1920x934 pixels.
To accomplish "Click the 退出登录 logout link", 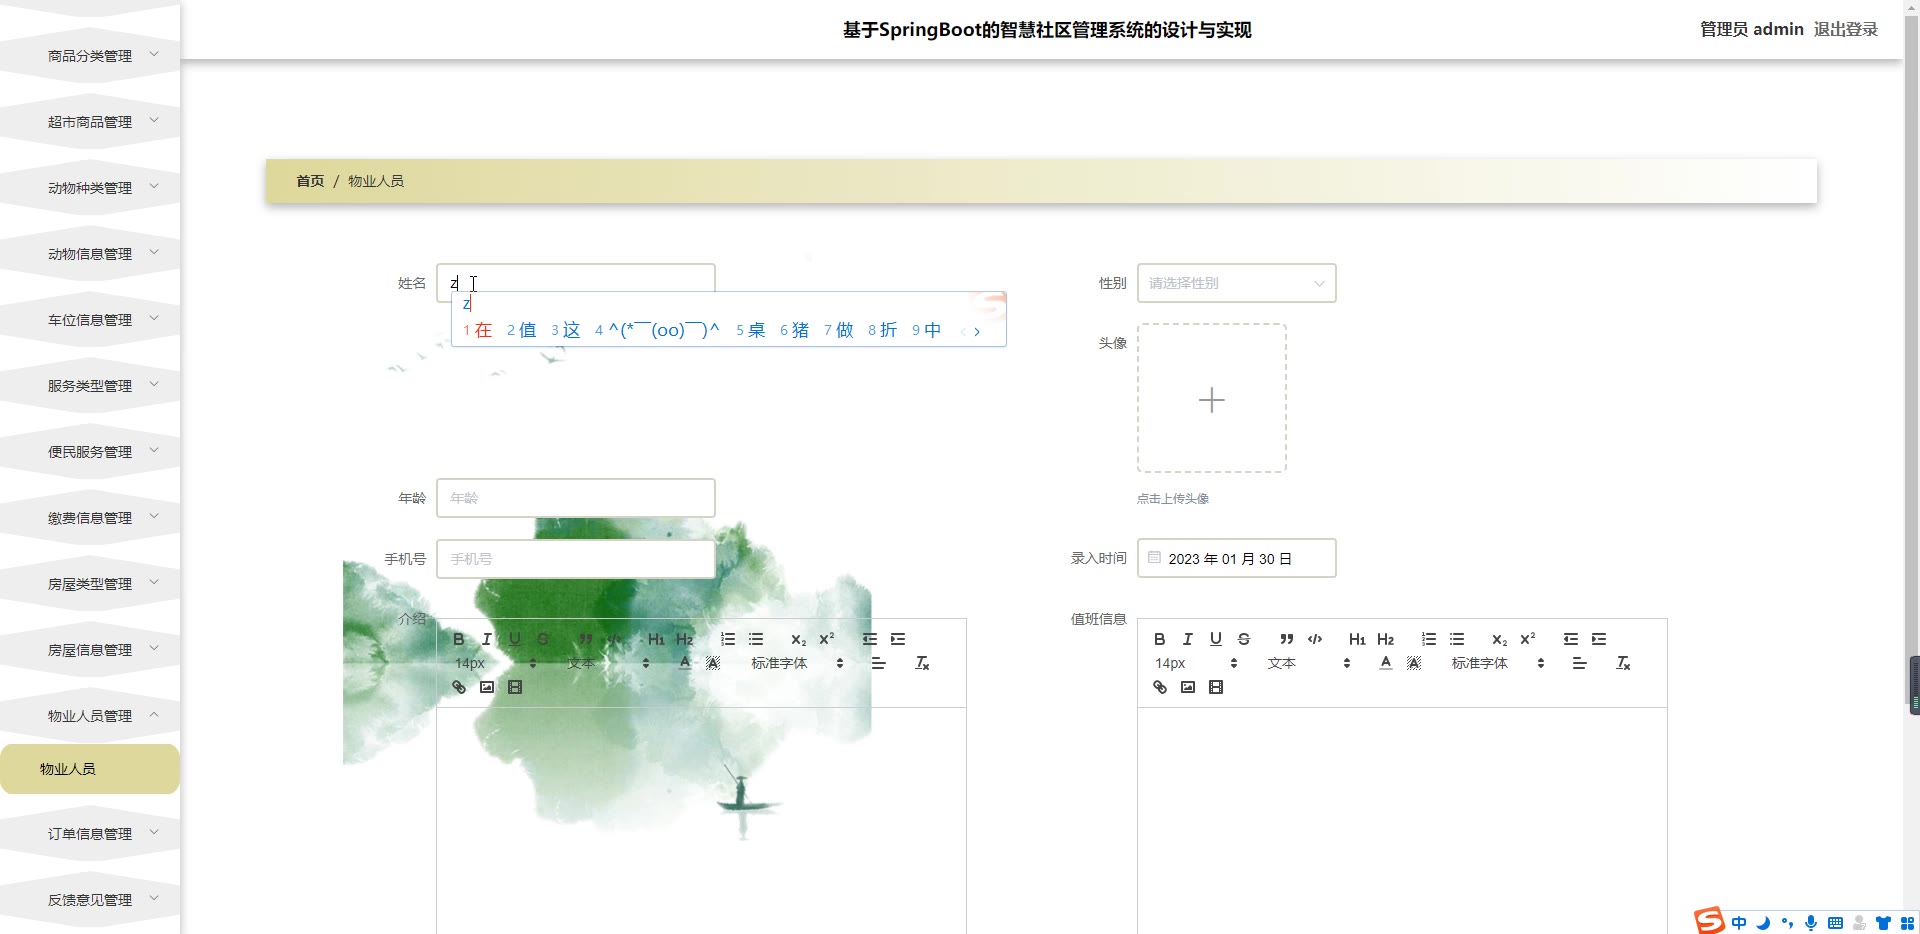I will click(1845, 29).
